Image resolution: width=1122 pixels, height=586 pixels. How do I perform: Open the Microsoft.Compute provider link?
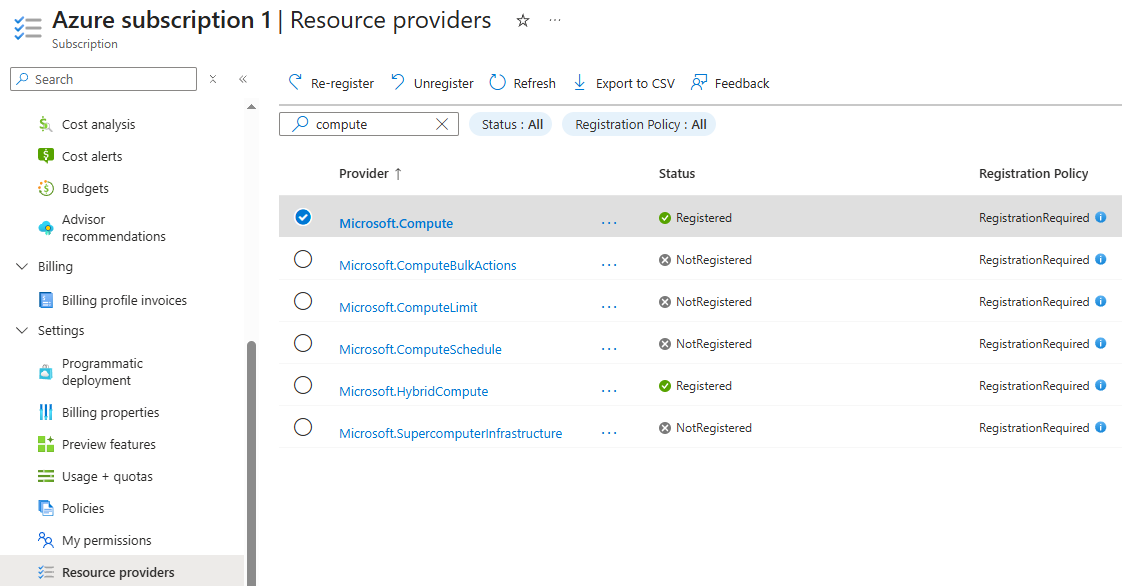(396, 223)
